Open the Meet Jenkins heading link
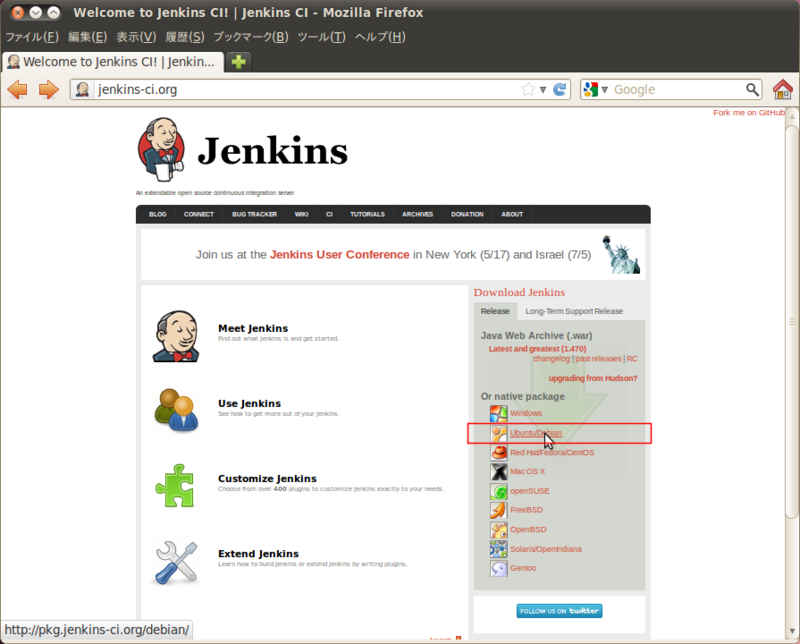The width and height of the screenshot is (800, 644). pyautogui.click(x=253, y=328)
